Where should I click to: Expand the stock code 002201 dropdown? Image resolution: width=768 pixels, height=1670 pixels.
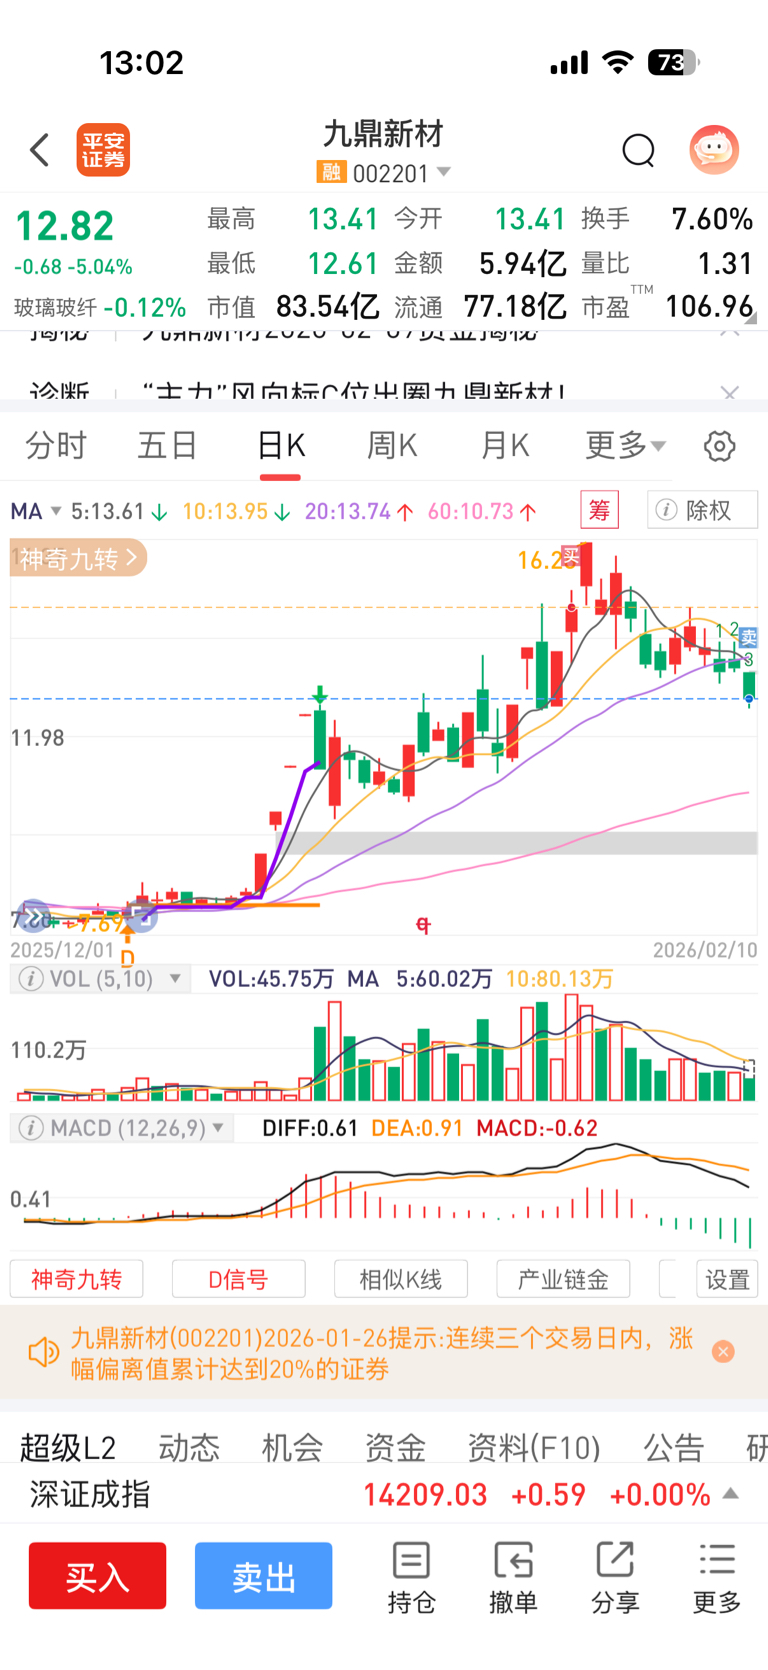(444, 173)
